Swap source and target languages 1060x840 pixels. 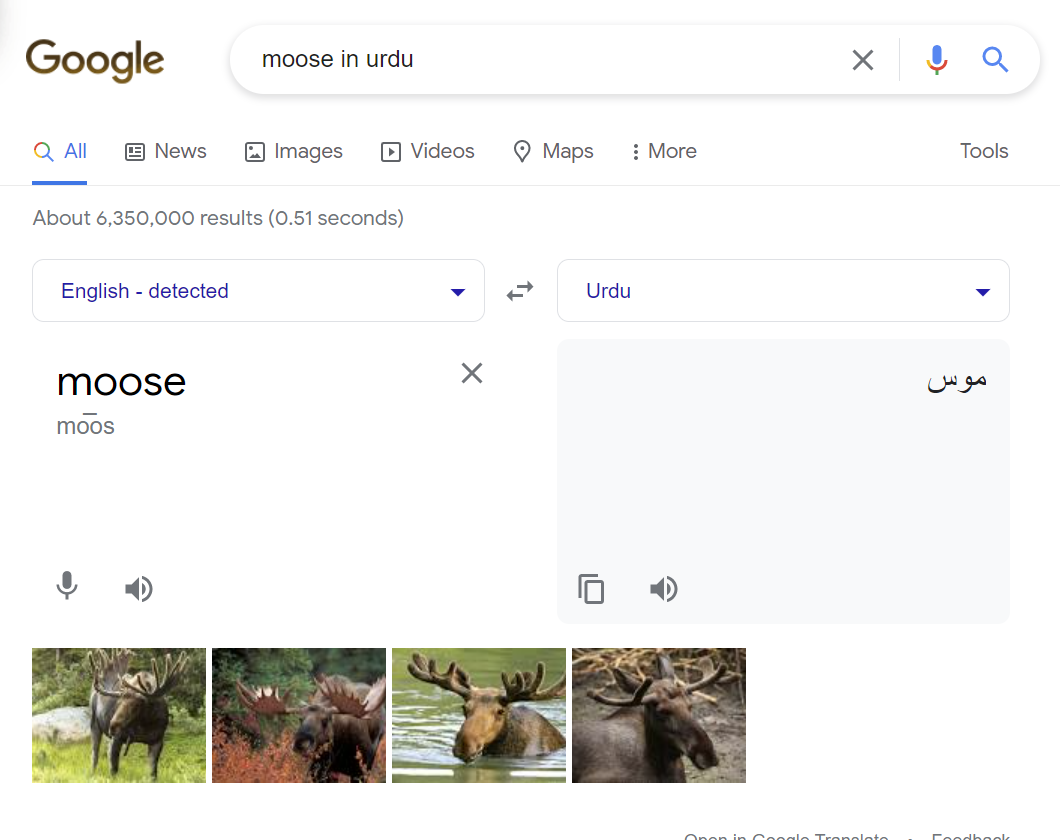520,291
